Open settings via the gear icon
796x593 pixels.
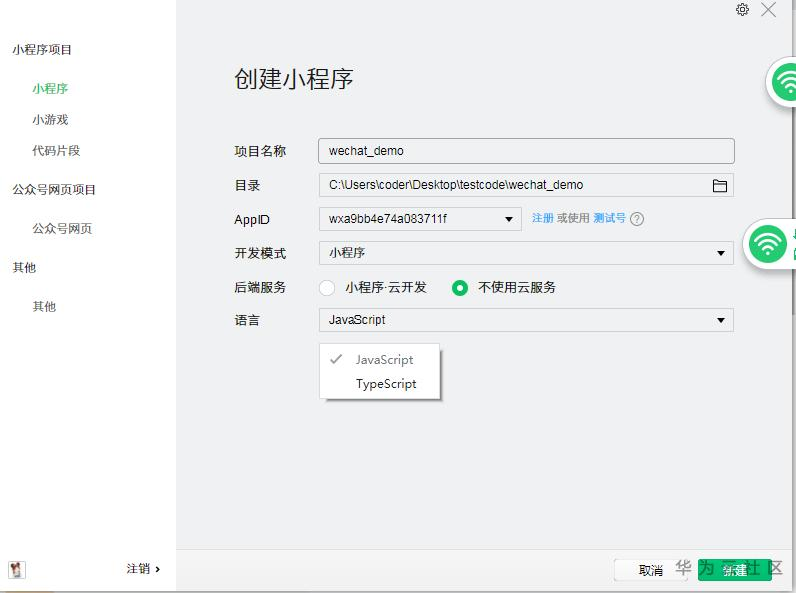(742, 10)
